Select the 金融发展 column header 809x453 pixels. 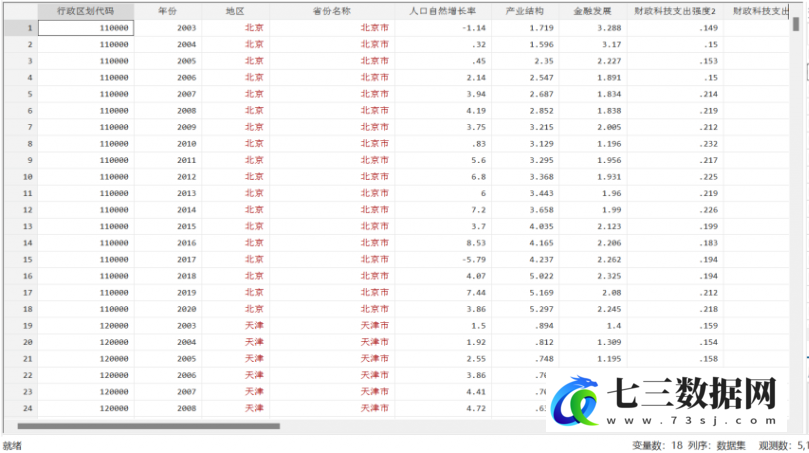point(593,11)
